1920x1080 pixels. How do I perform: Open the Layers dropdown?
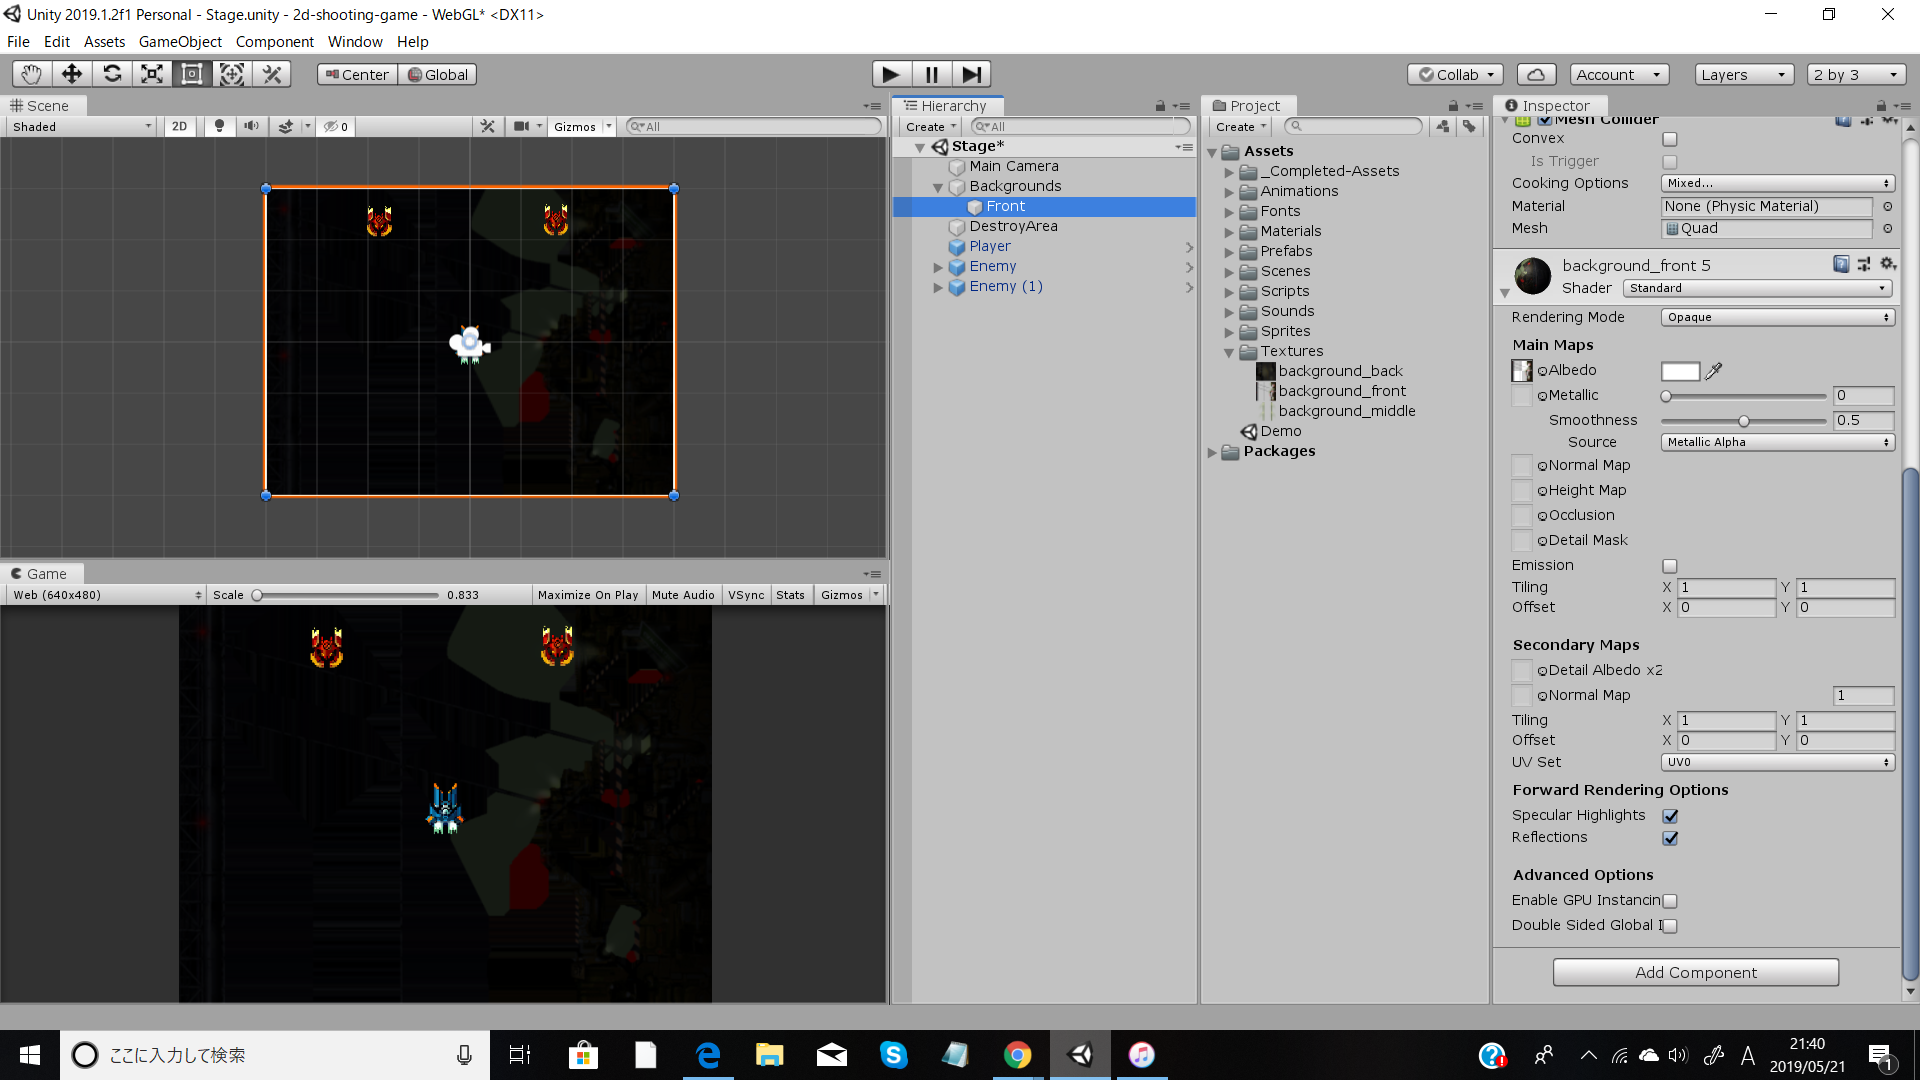1744,75
